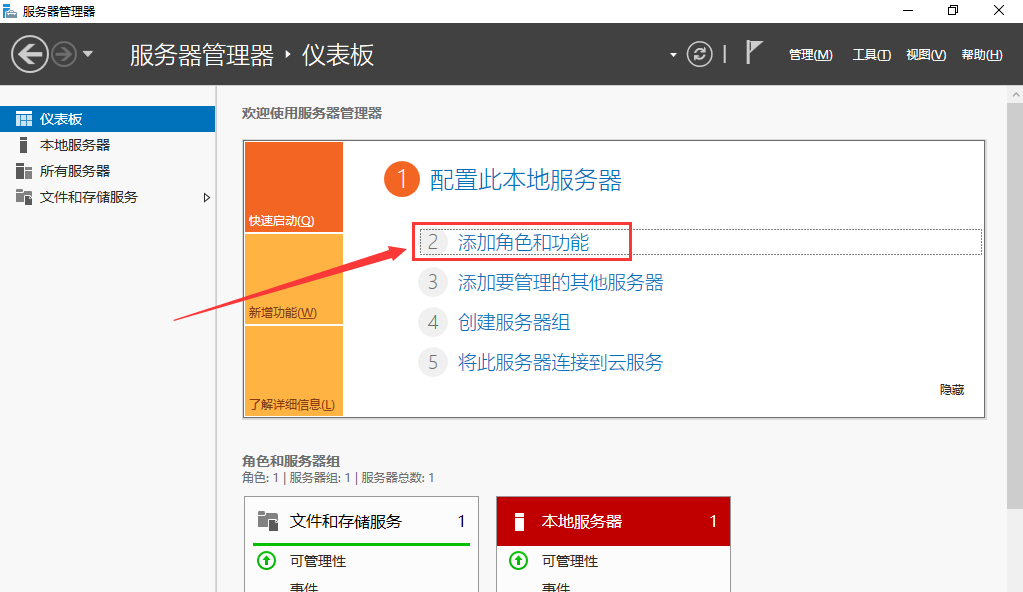1023x592 pixels.
Task: Click the vertical scrollbar thumb
Action: (x=1015, y=305)
